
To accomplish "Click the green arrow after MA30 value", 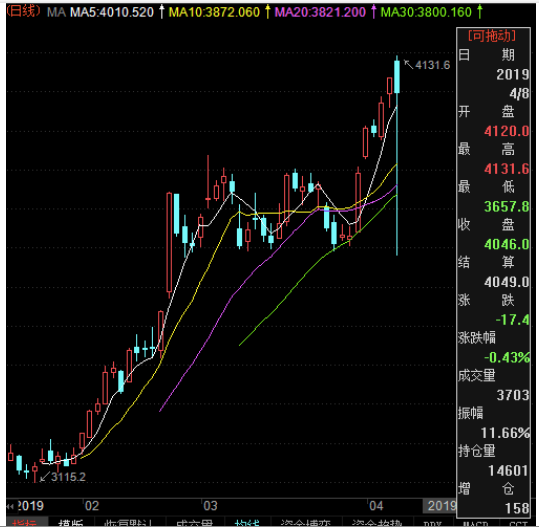I will (480, 12).
